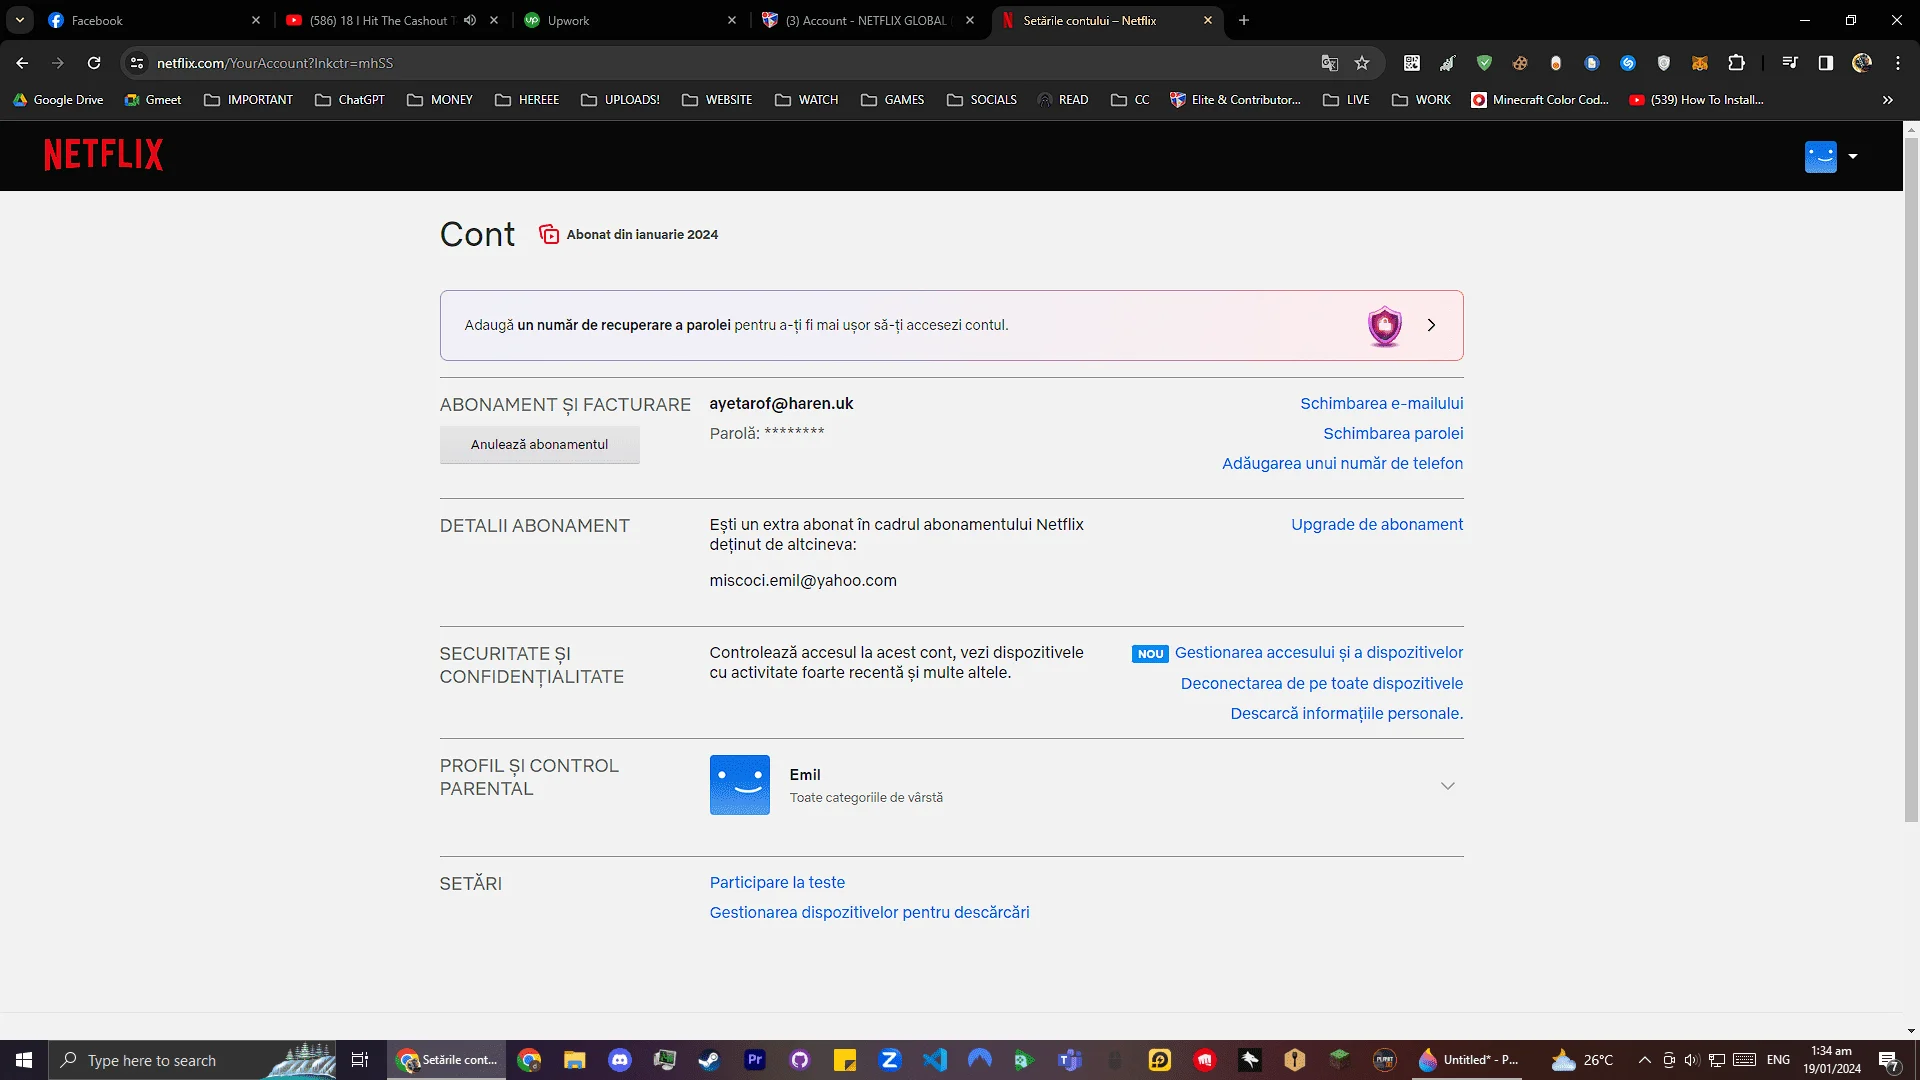This screenshot has width=1920, height=1080.
Task: Bookmark this page with star icon
Action: 1361,63
